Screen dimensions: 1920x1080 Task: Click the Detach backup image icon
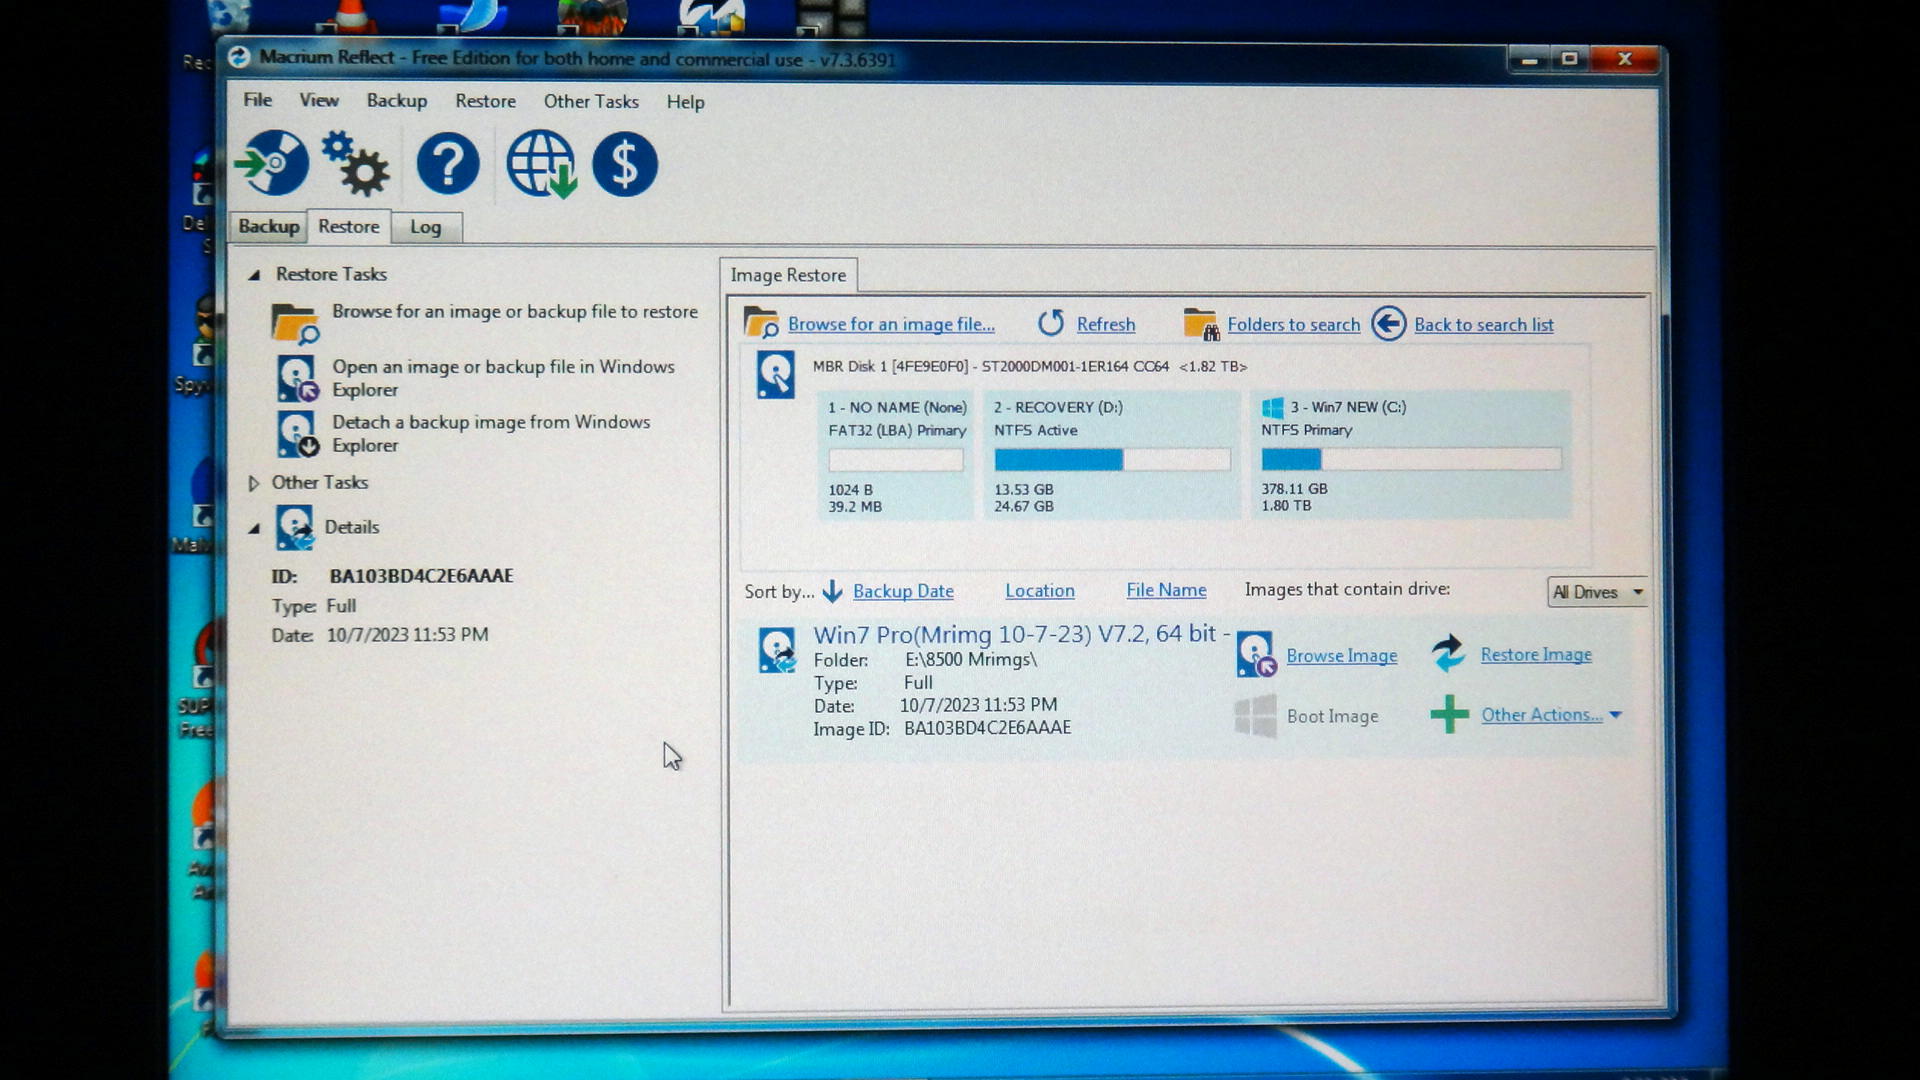tap(297, 434)
